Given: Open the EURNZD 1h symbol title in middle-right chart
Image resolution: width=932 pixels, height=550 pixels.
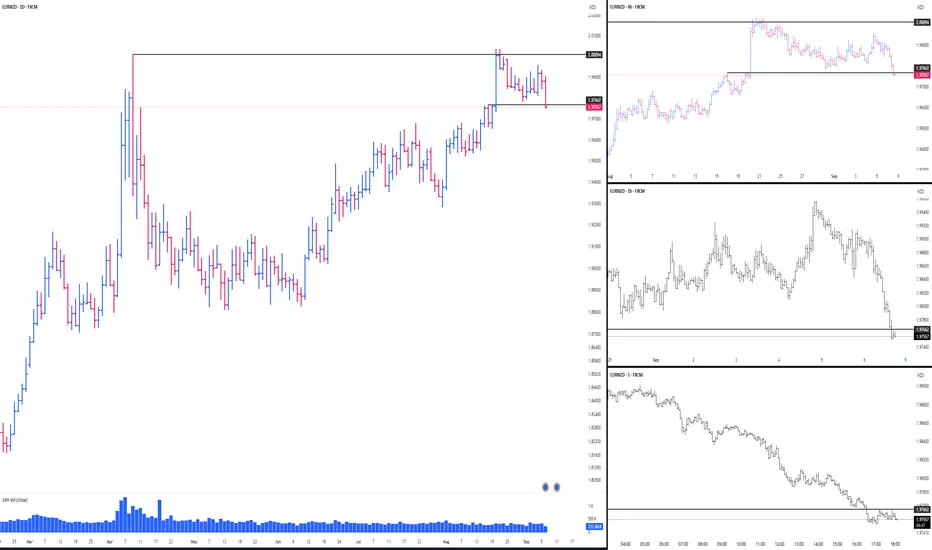Looking at the screenshot, I should [x=628, y=191].
